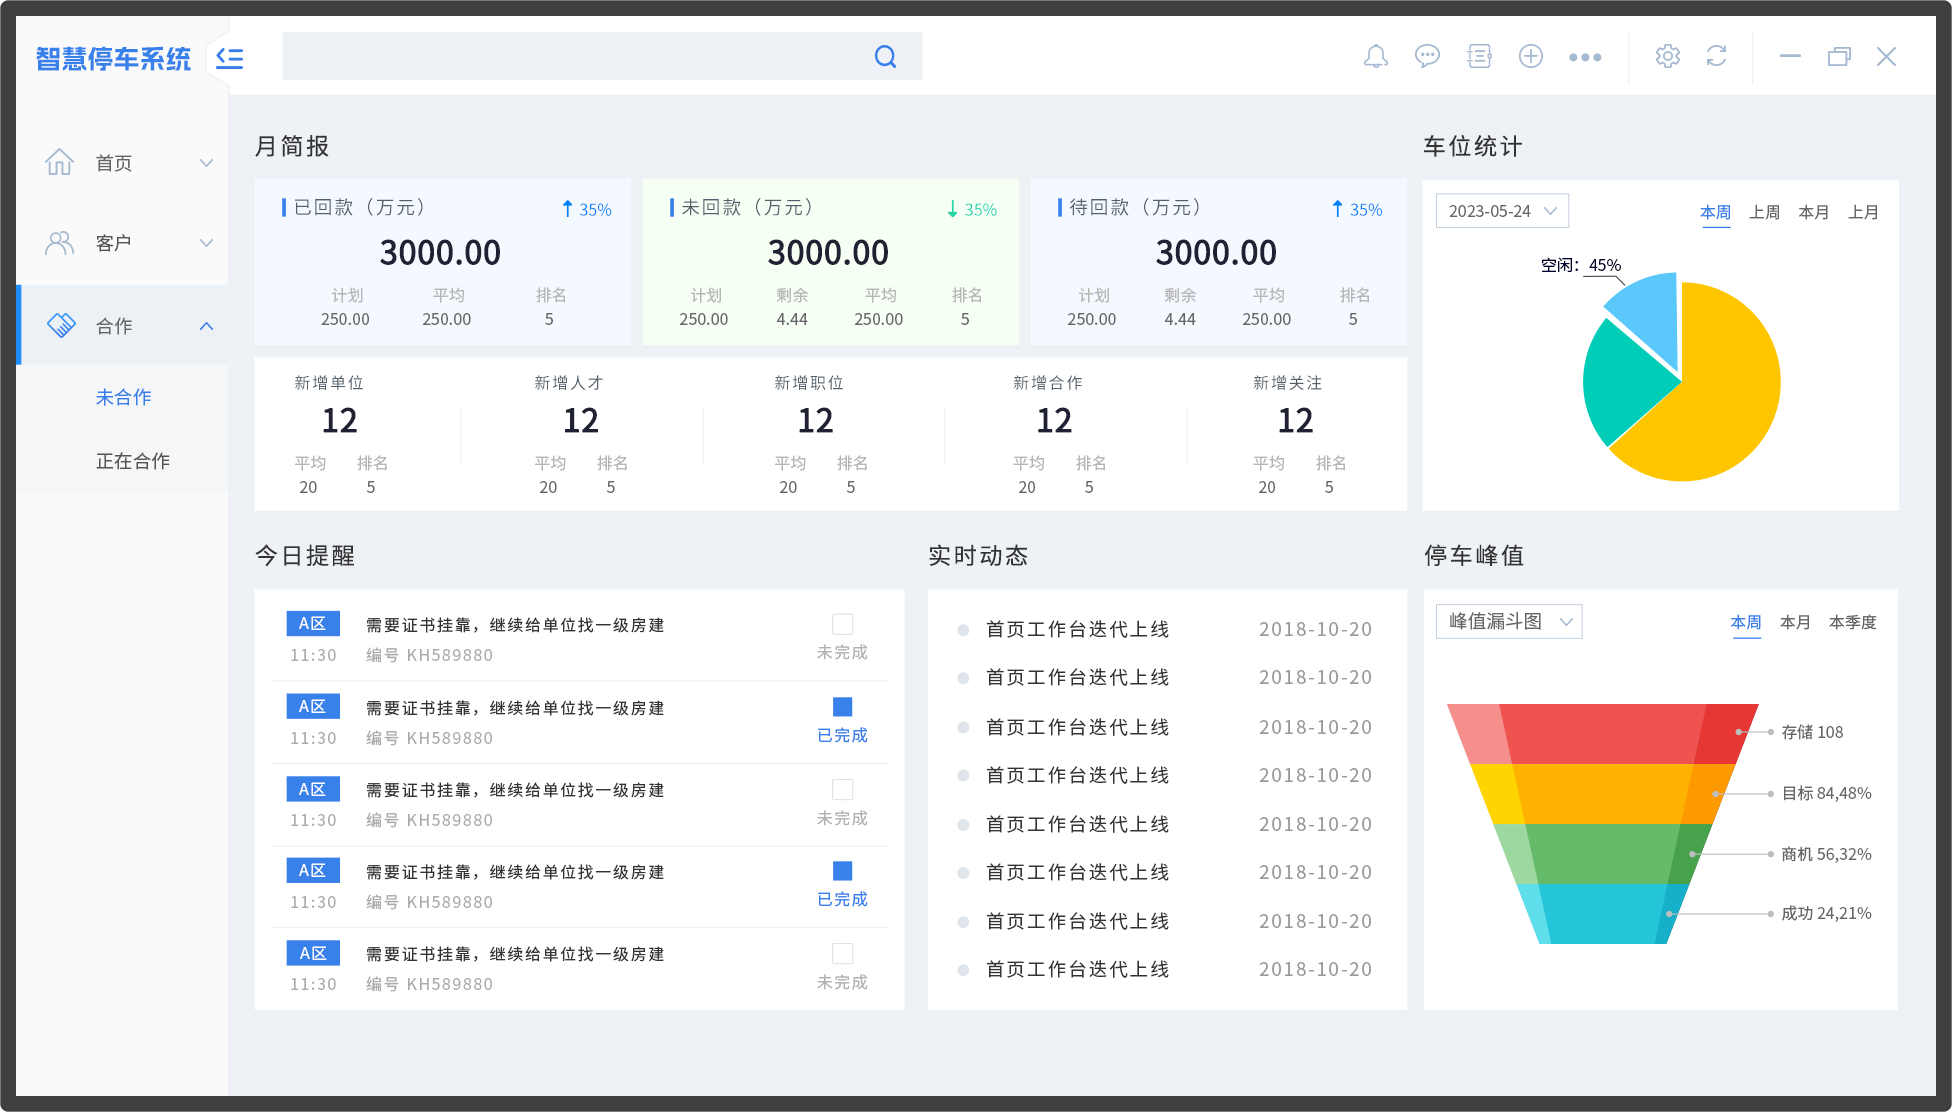Open the settings gear icon
Viewport: 1952px width, 1115px height.
(1667, 57)
